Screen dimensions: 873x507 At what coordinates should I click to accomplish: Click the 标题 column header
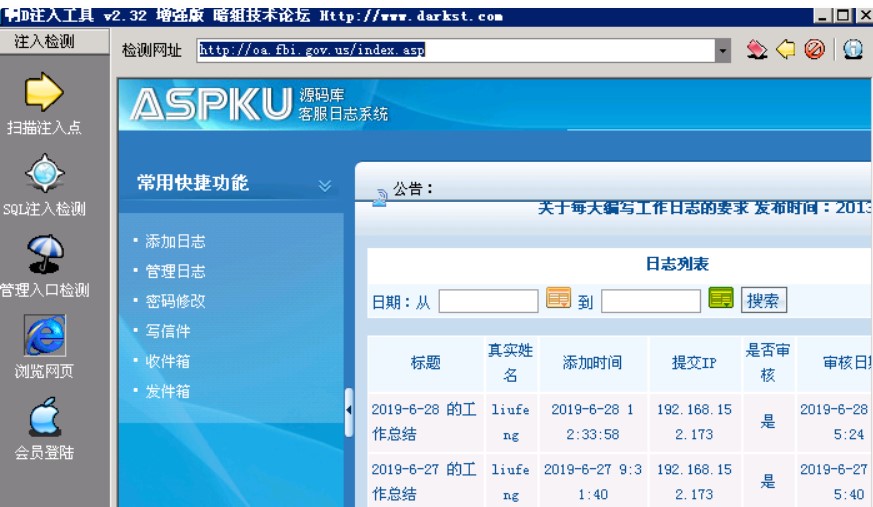426,363
